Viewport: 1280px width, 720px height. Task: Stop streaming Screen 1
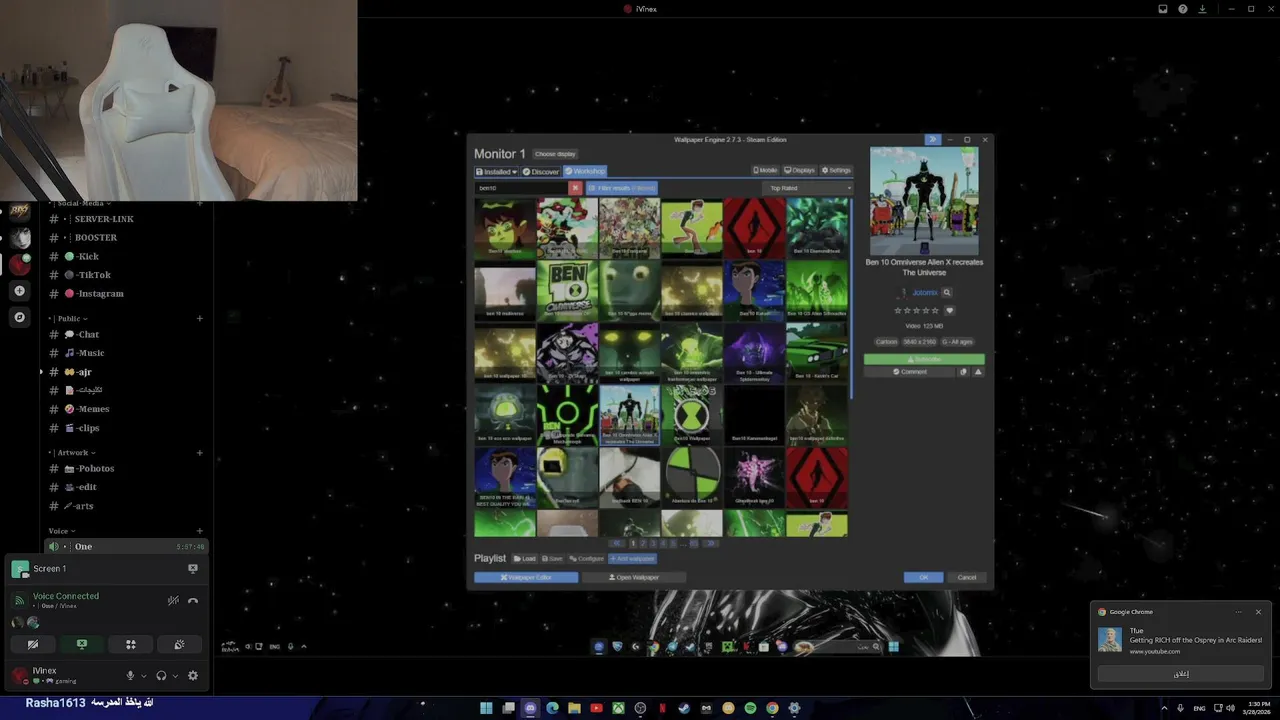pyautogui.click(x=193, y=568)
